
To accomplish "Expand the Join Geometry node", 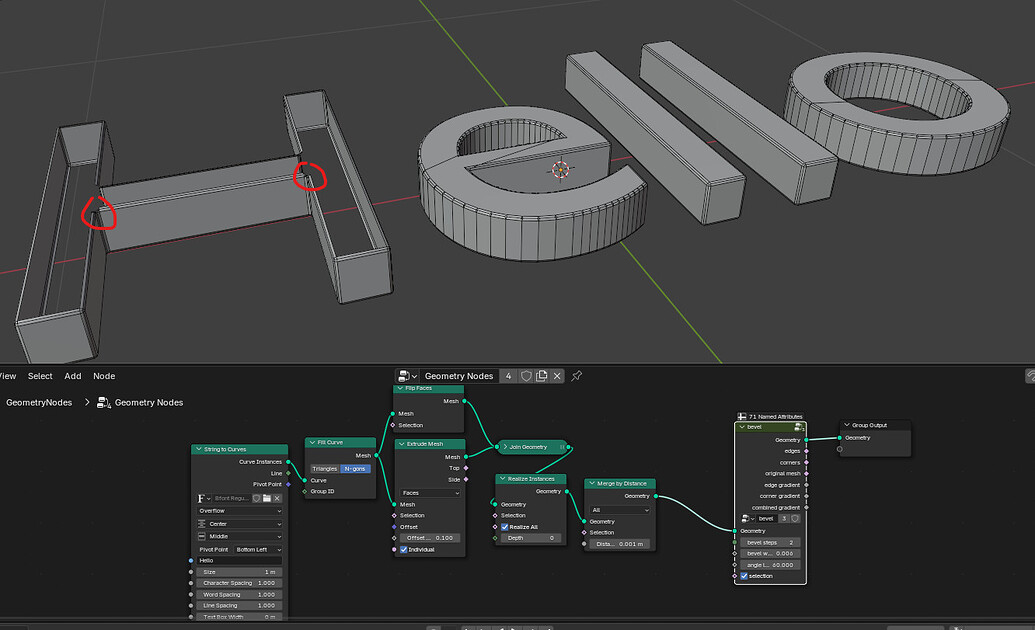I will point(505,447).
